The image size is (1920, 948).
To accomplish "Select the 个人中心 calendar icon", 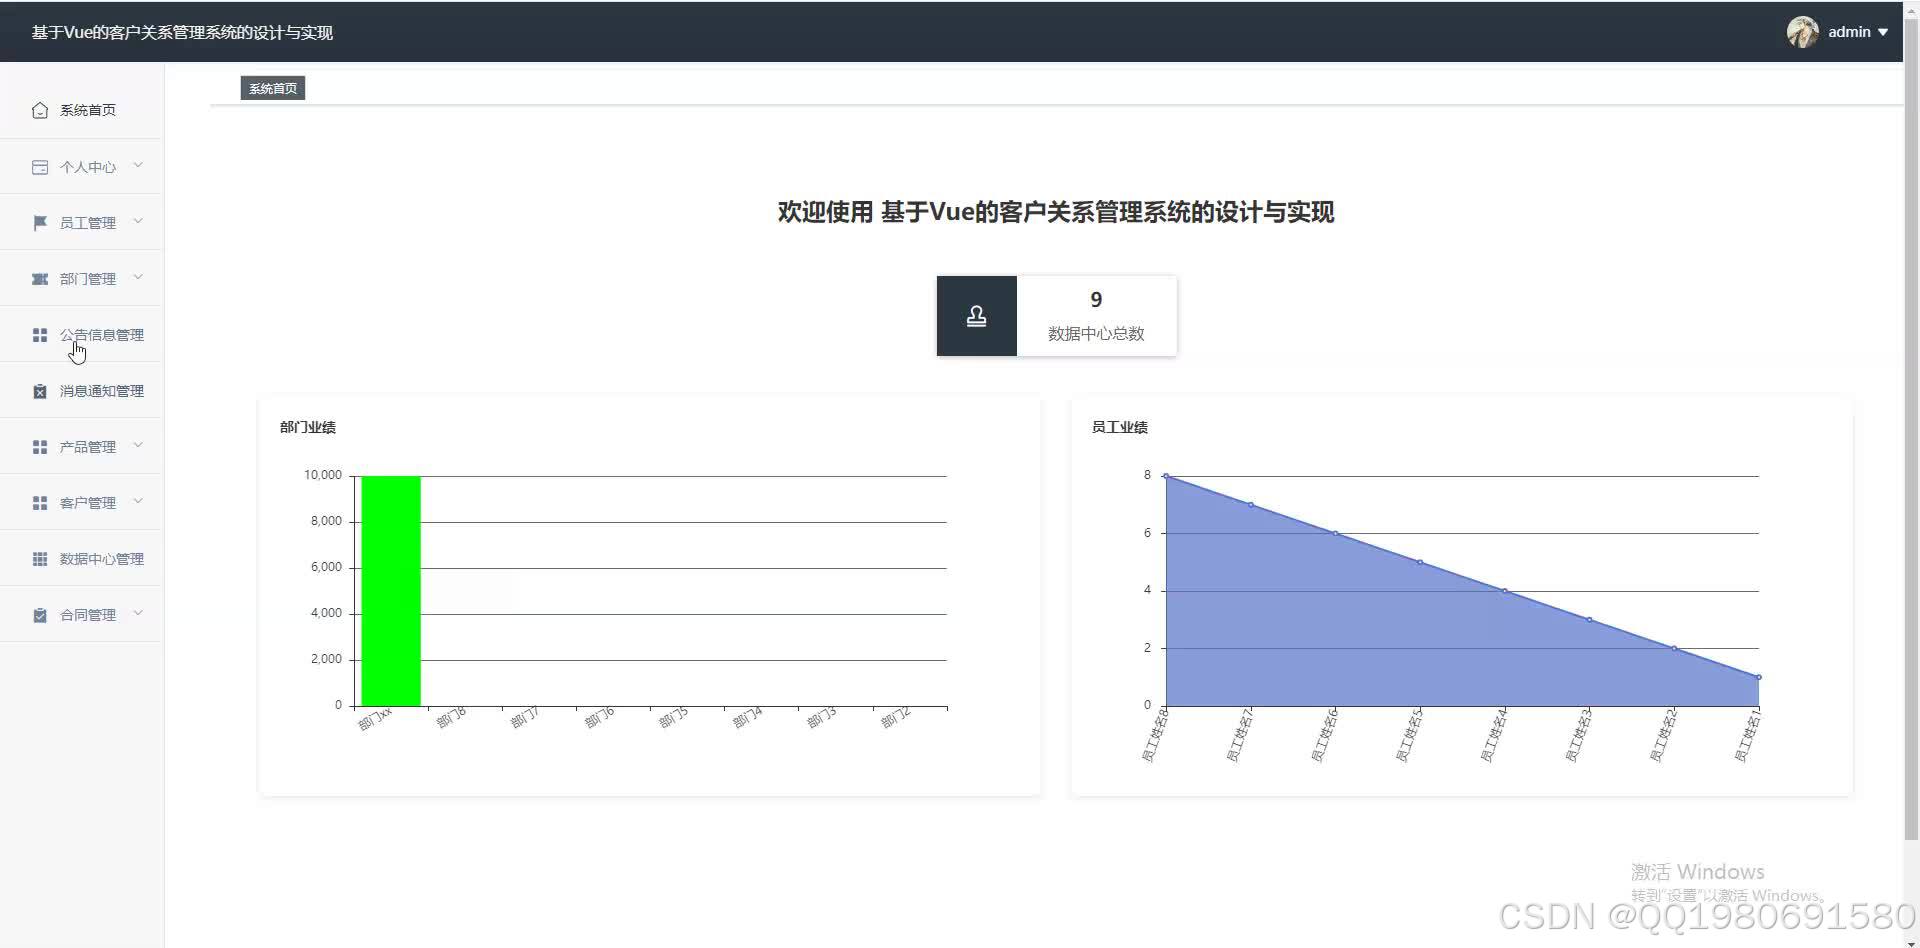I will point(40,166).
